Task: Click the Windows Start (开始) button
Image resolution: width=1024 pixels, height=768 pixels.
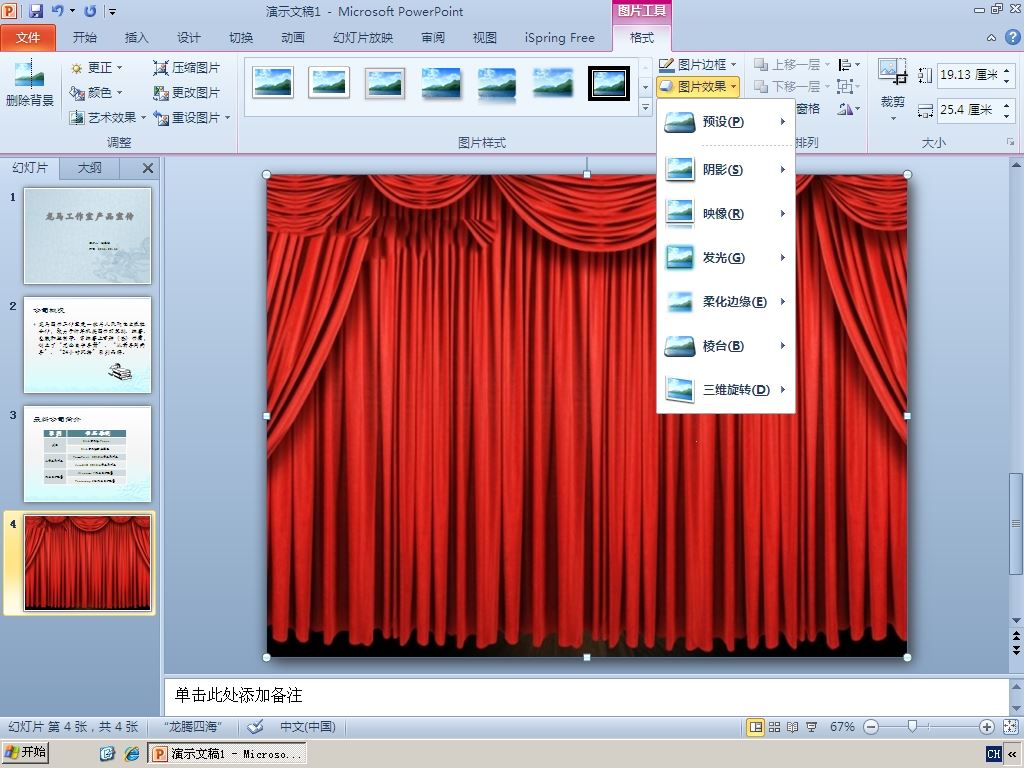Action: pyautogui.click(x=25, y=752)
